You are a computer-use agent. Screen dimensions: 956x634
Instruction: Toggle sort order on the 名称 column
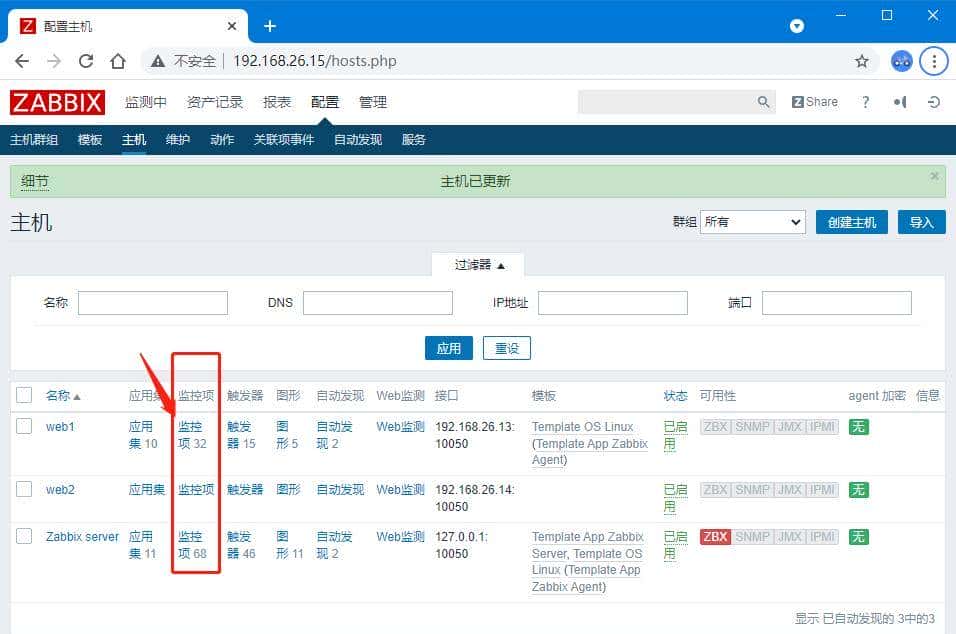point(58,394)
